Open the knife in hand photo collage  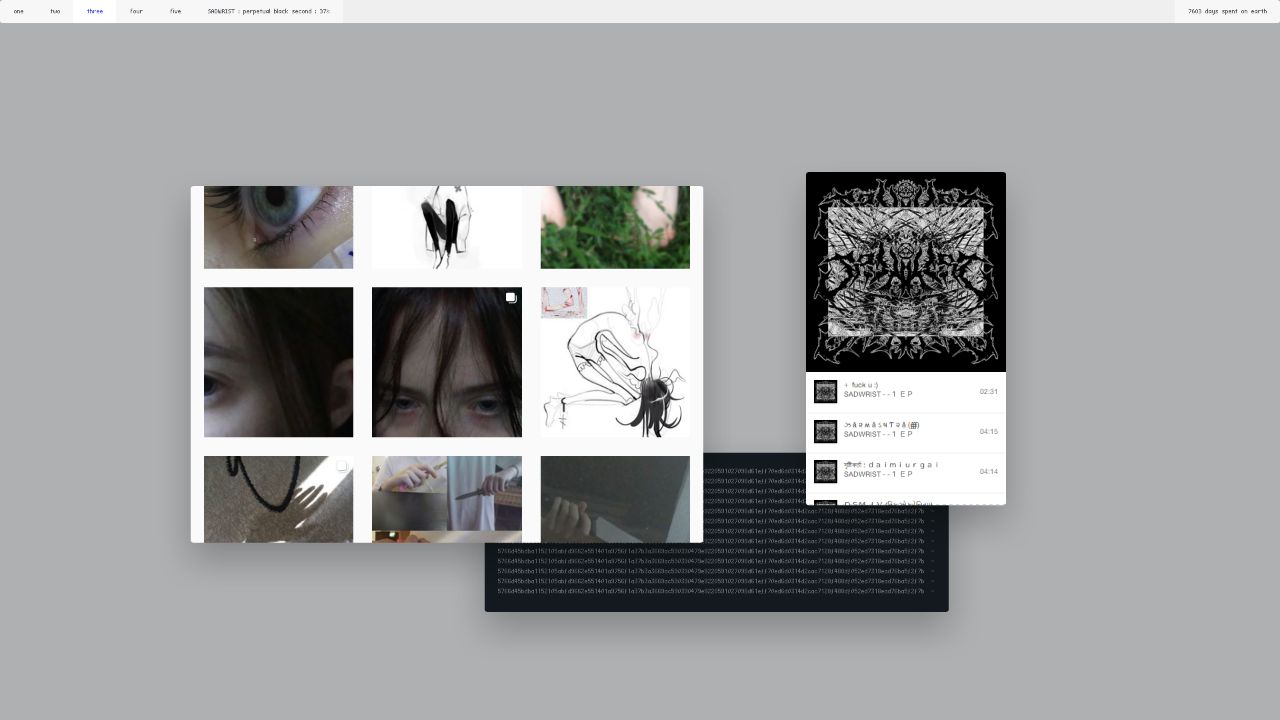click(x=446, y=499)
